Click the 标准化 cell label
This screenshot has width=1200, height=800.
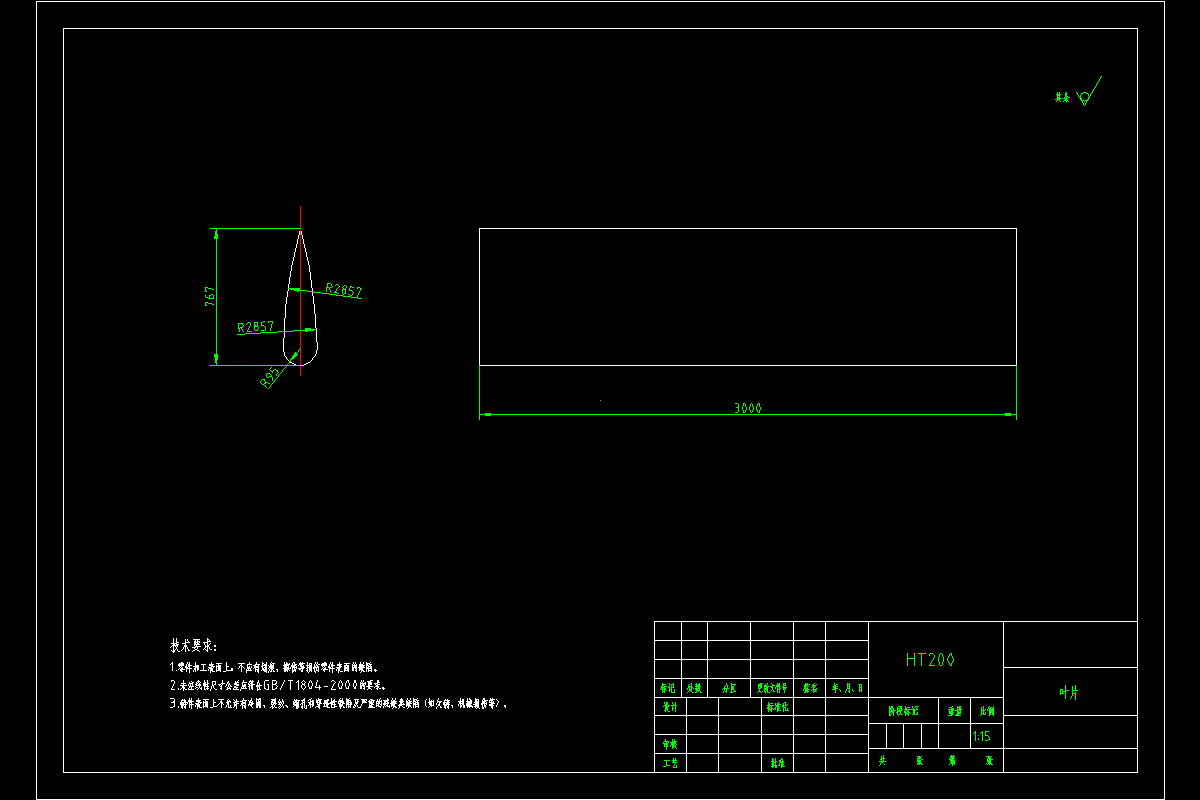(777, 706)
